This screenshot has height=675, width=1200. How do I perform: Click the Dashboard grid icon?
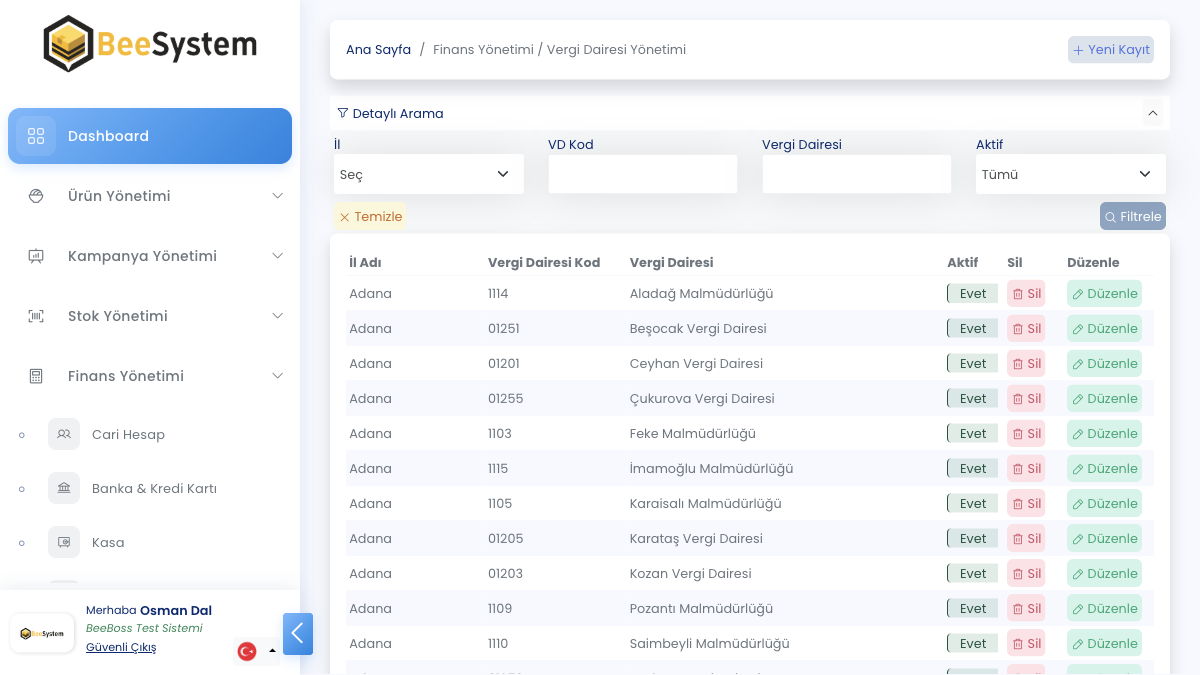[x=36, y=136]
